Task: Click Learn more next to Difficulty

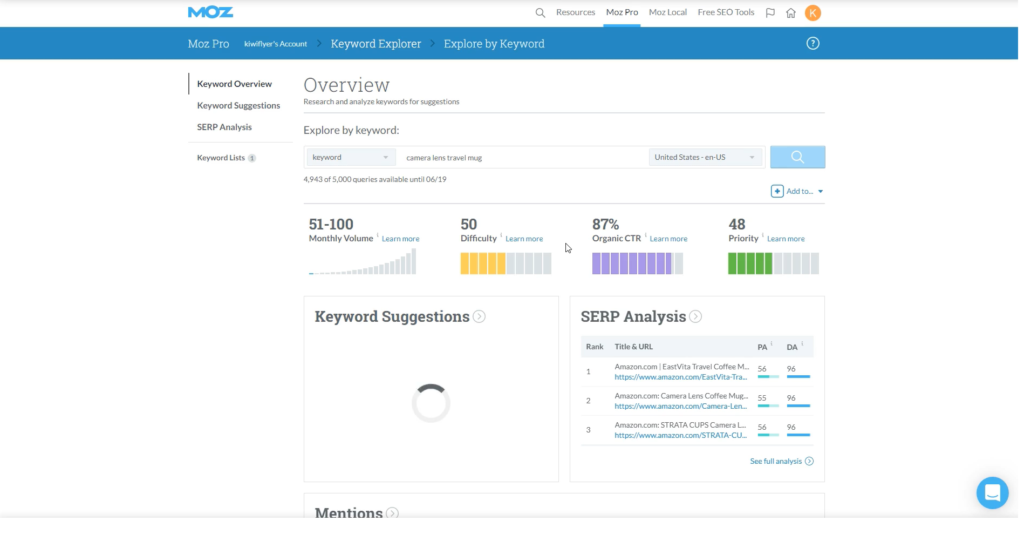Action: point(524,239)
